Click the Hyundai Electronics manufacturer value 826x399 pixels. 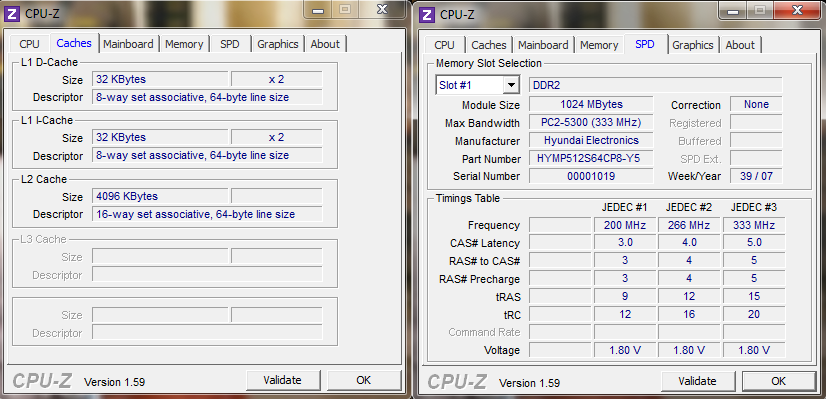591,140
